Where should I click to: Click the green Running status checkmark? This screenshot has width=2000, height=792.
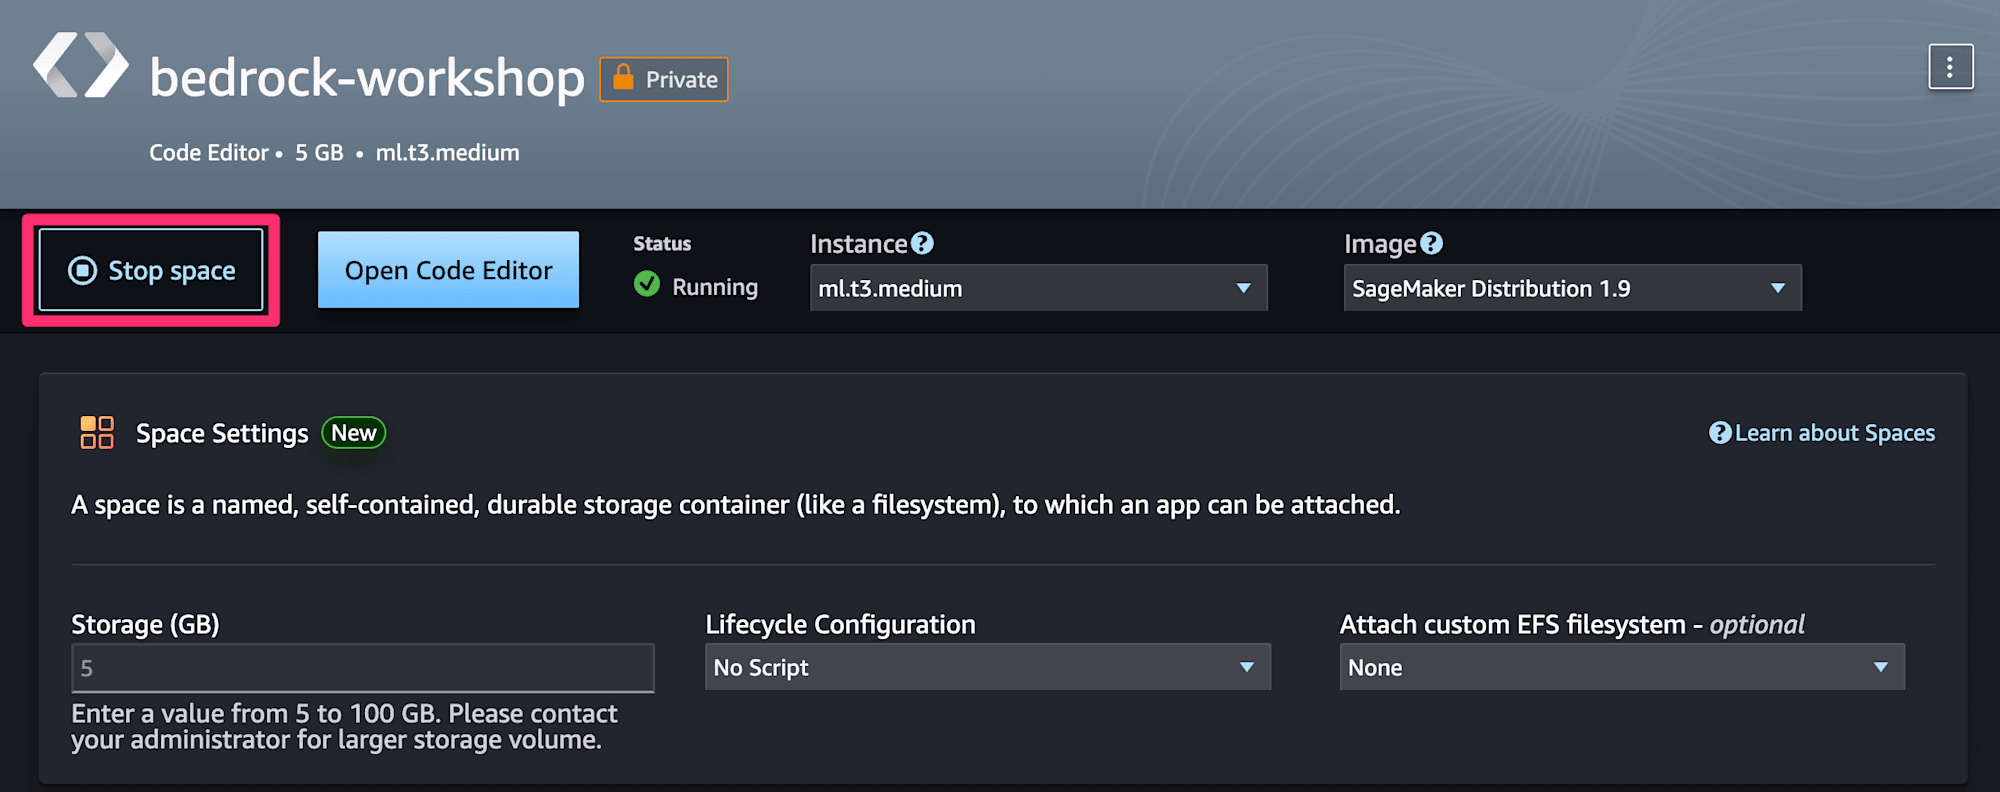(x=647, y=285)
